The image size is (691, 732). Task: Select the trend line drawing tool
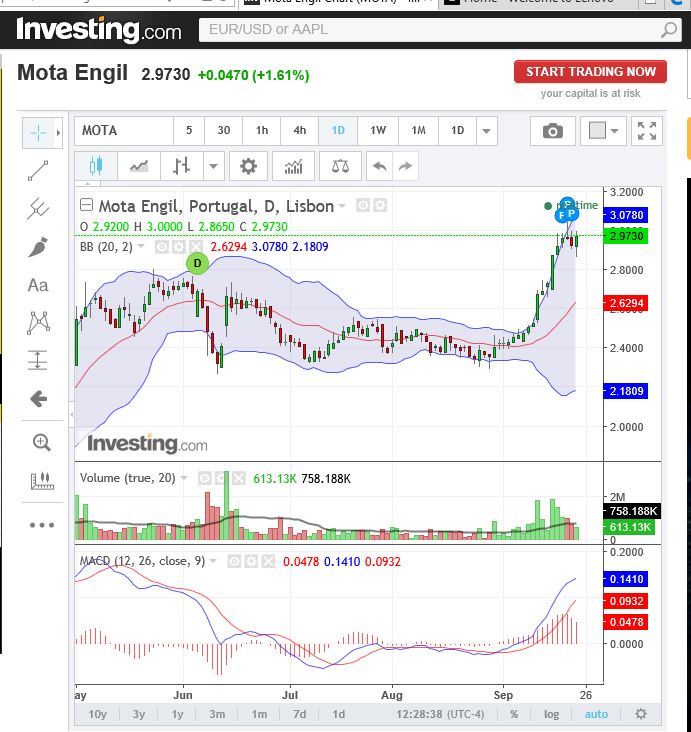[38, 170]
